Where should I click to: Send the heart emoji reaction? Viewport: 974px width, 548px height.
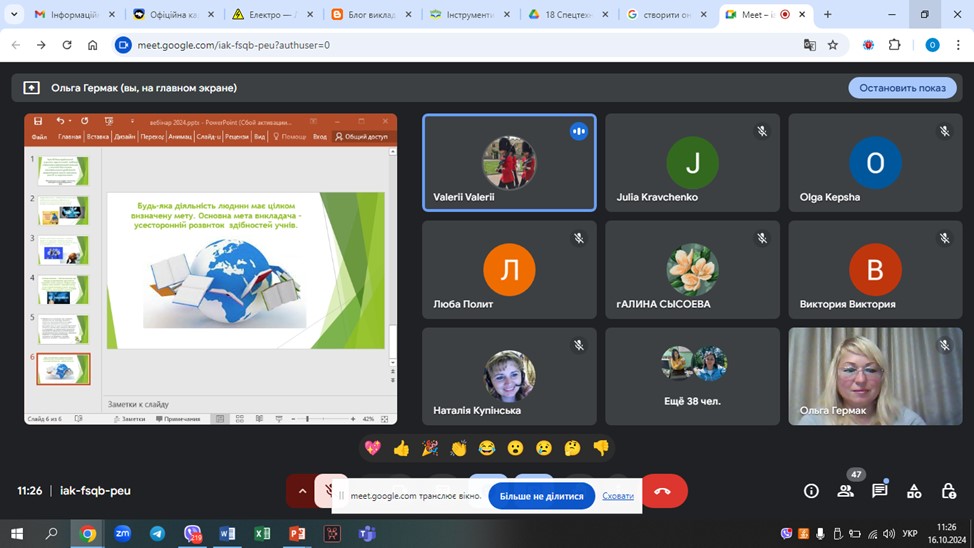tap(373, 448)
